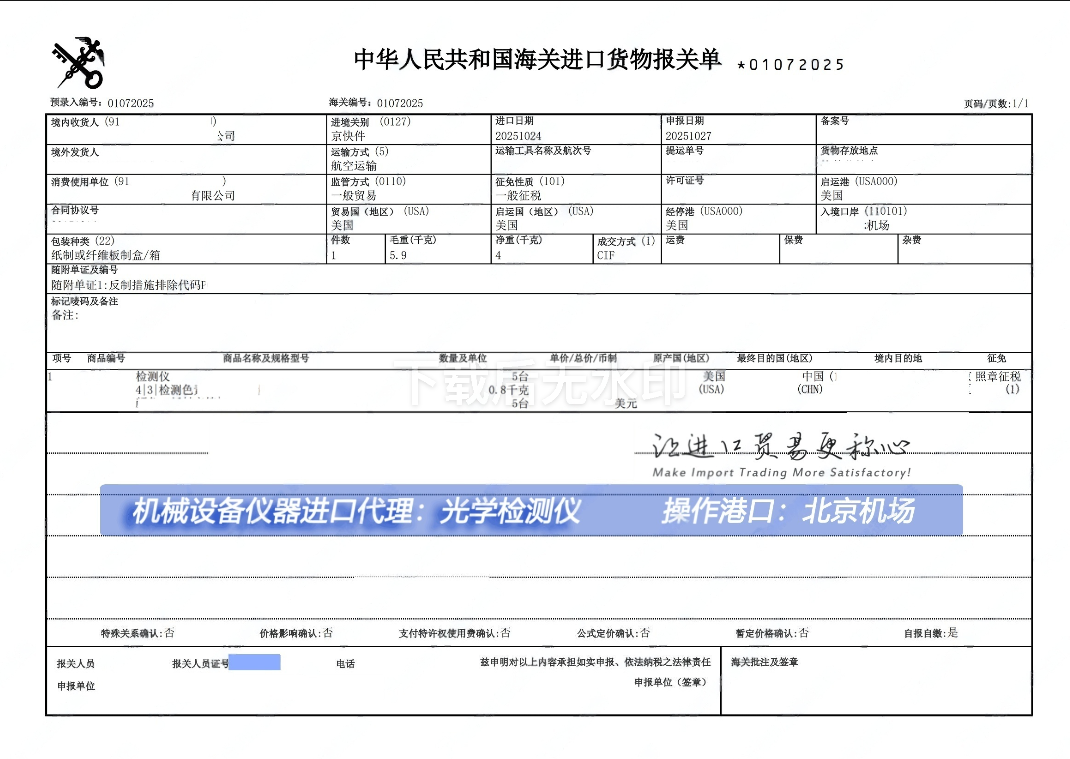Click the 包装种类 entry 纸制或纤维板制盒/箱

pos(105,255)
